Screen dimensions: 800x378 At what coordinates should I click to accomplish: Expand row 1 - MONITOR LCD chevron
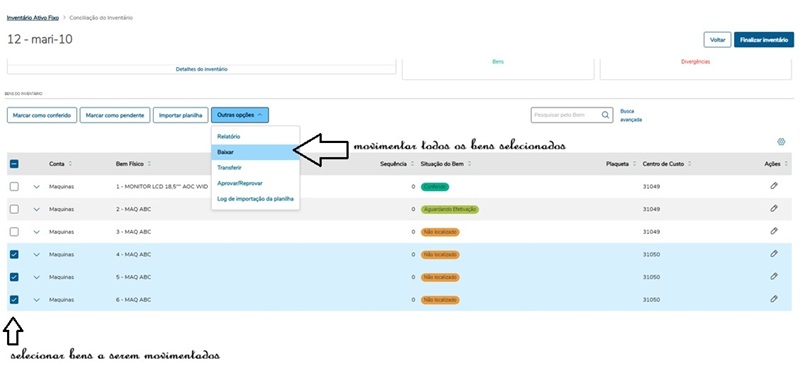(36, 187)
